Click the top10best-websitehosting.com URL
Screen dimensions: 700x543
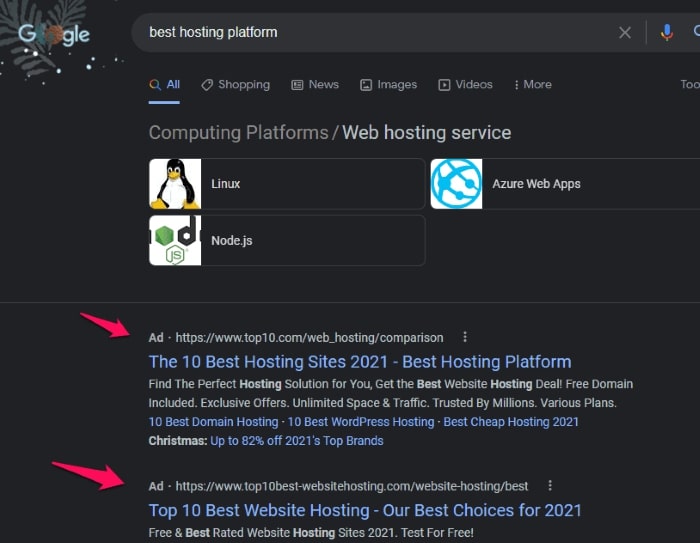352,486
